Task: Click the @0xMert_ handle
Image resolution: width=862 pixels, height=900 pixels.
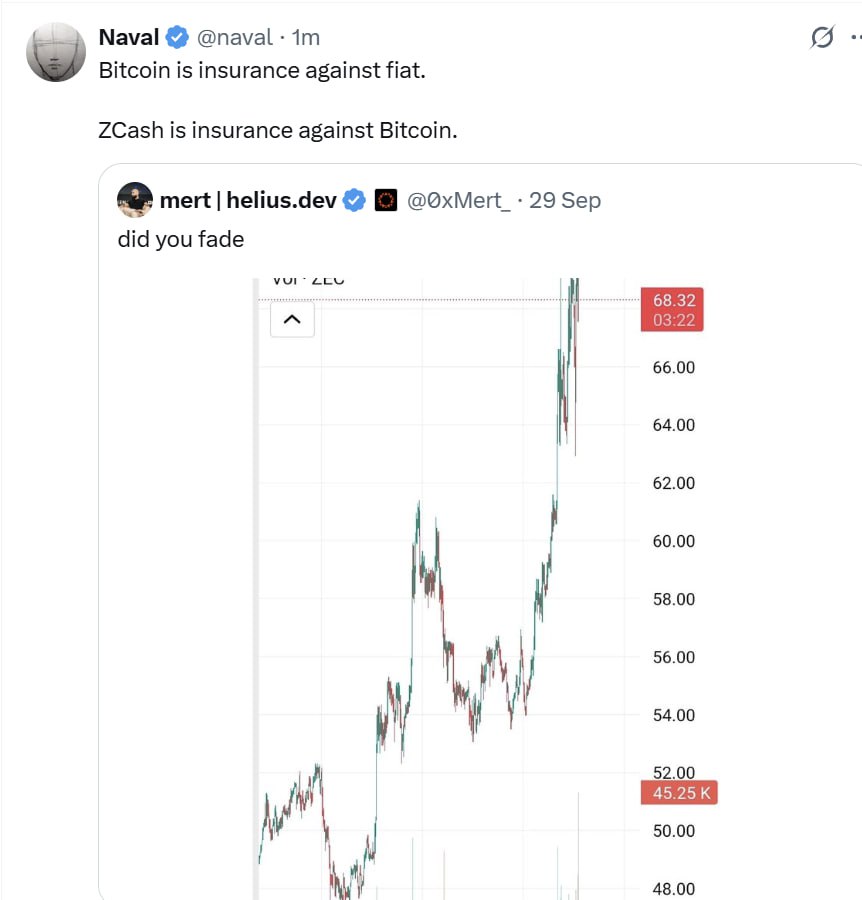Action: [x=458, y=200]
